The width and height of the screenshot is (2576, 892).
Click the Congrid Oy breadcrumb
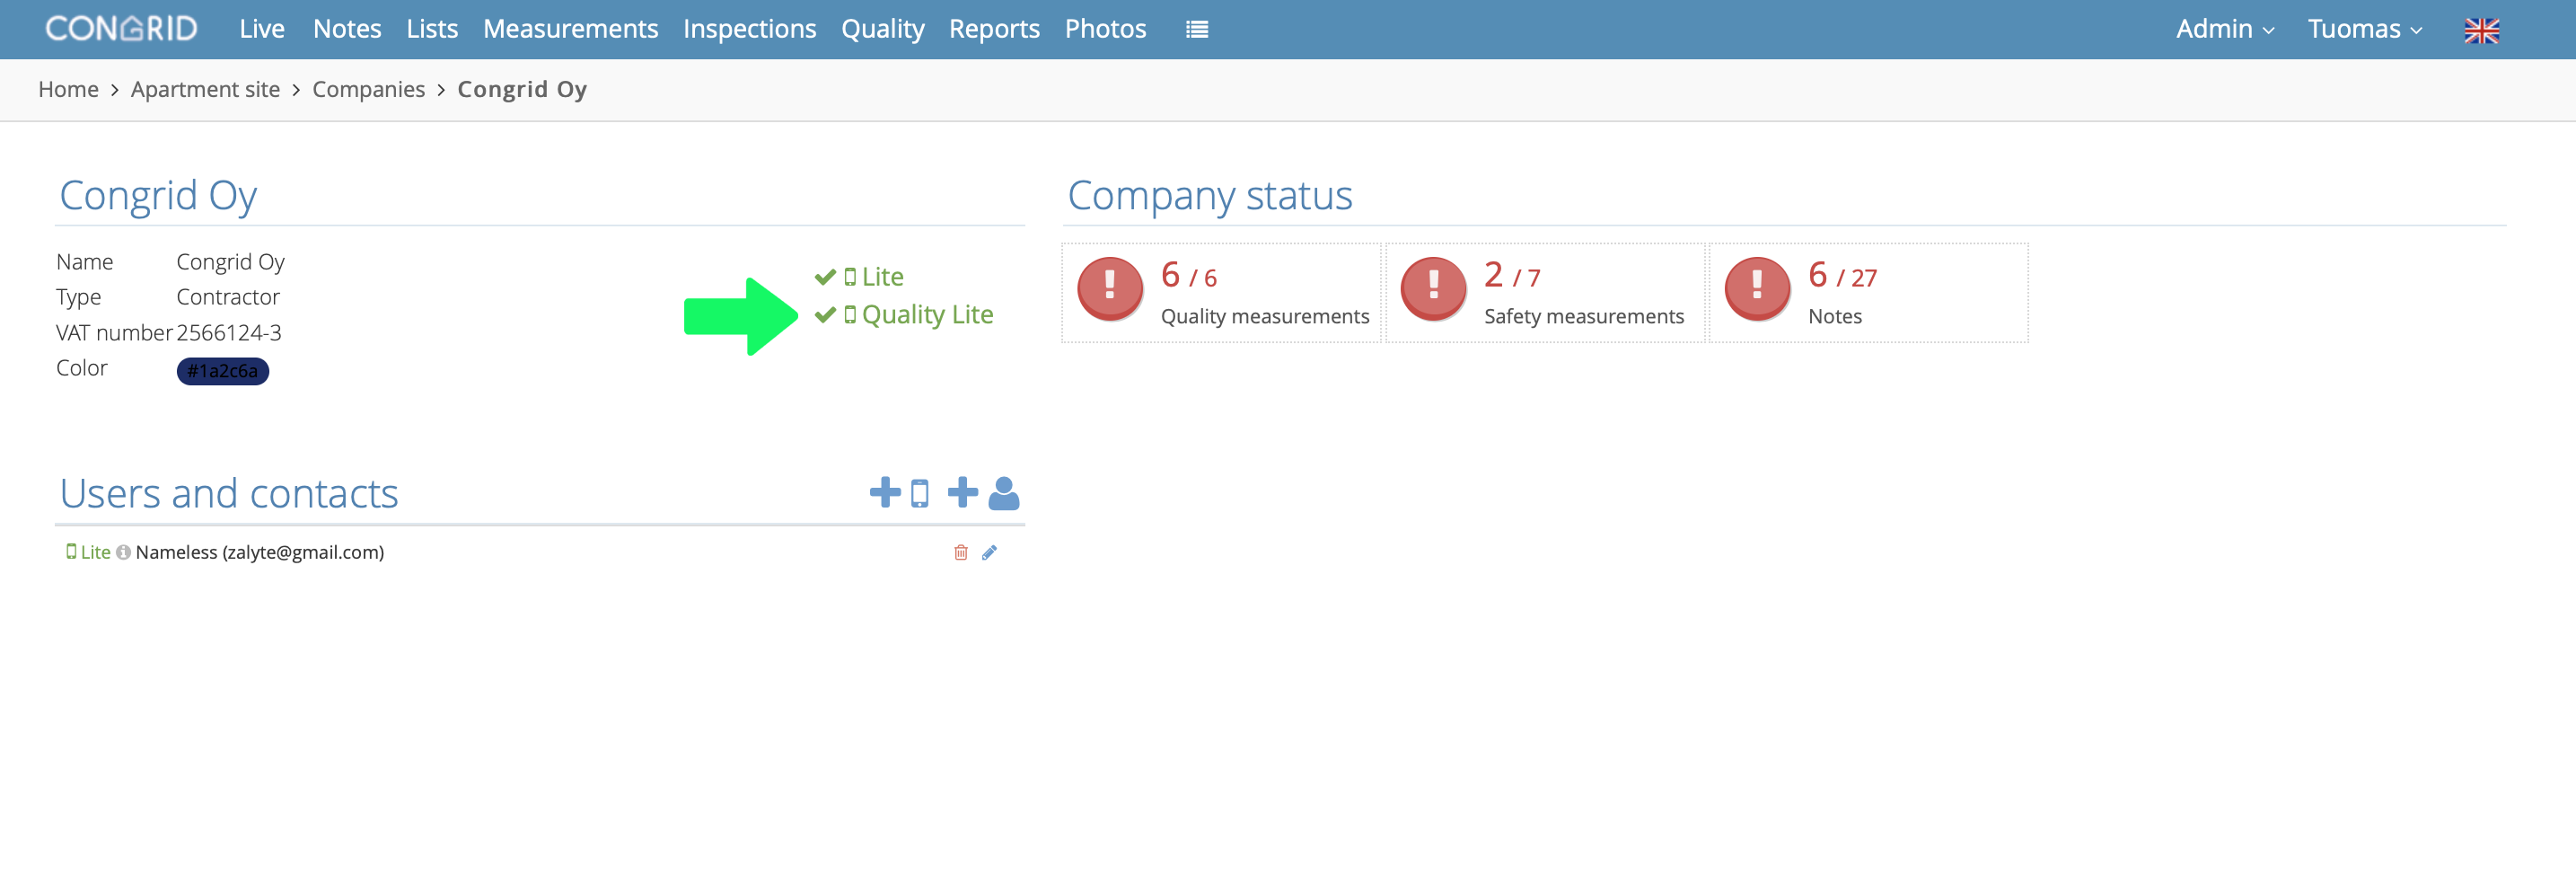click(x=522, y=89)
